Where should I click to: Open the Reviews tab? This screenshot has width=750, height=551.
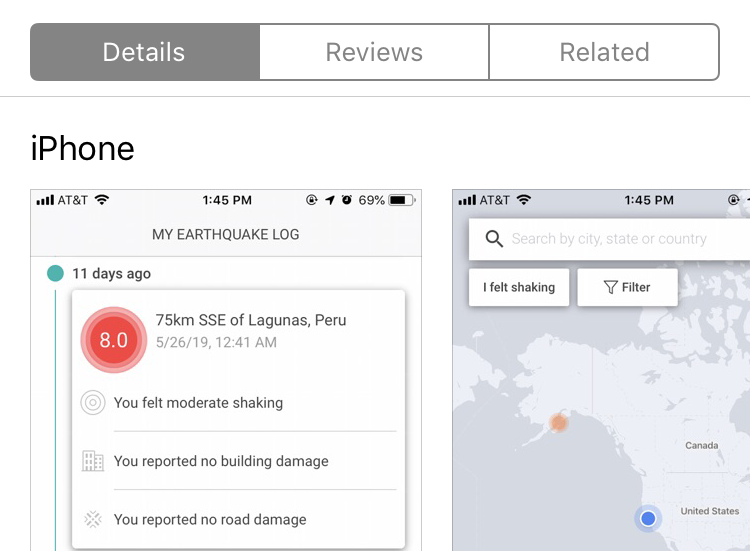click(374, 52)
